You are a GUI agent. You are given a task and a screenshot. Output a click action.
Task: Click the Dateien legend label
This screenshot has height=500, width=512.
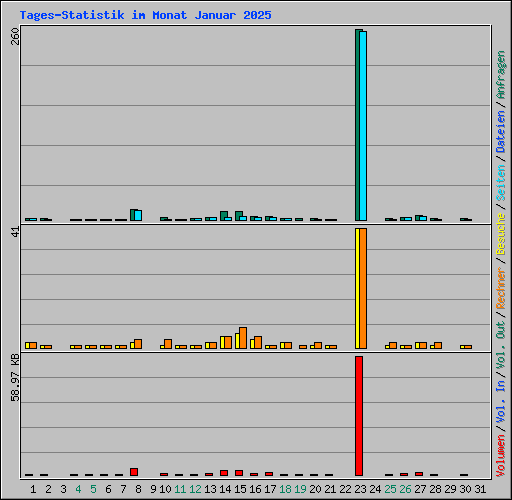(501, 131)
